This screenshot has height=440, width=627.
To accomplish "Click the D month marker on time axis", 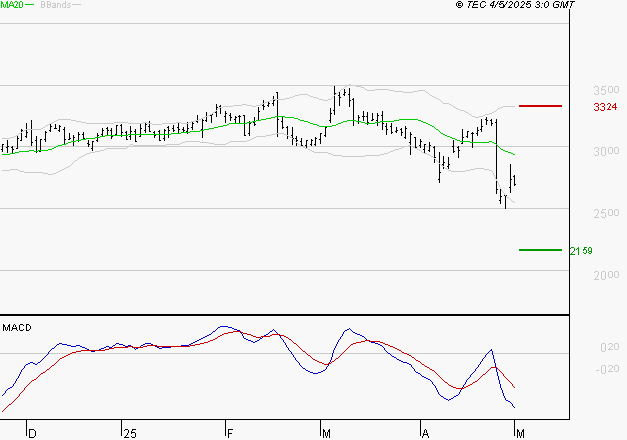I will click(32, 434).
